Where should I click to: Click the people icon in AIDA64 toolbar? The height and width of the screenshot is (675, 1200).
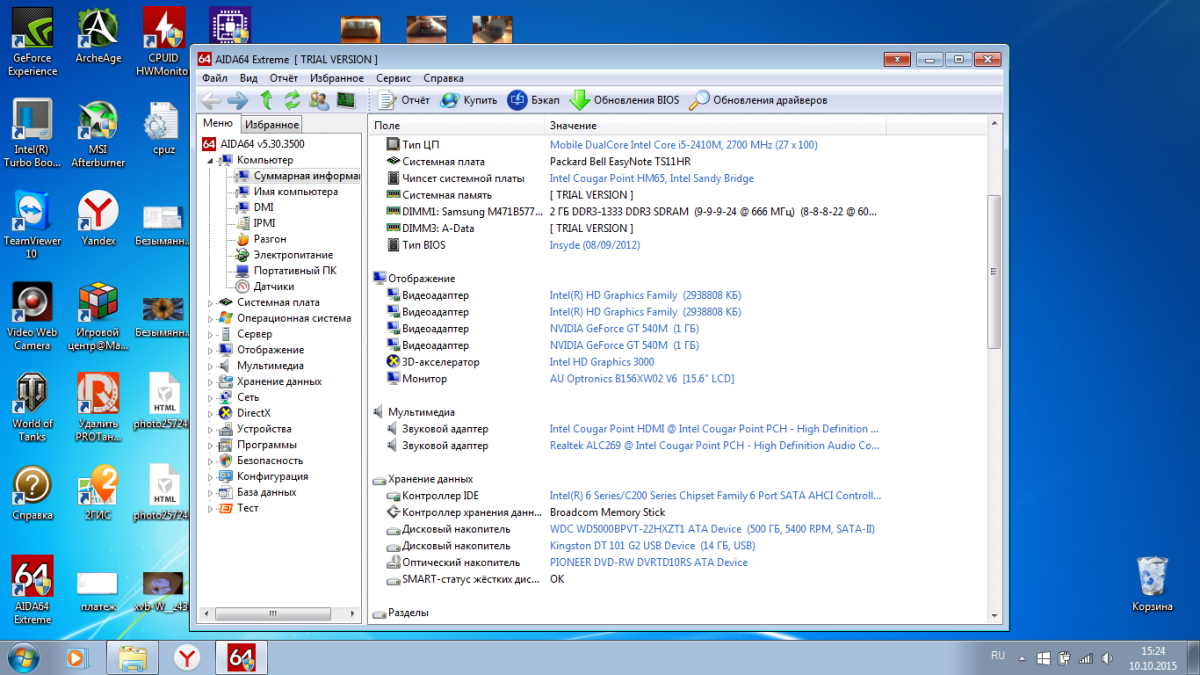[319, 100]
